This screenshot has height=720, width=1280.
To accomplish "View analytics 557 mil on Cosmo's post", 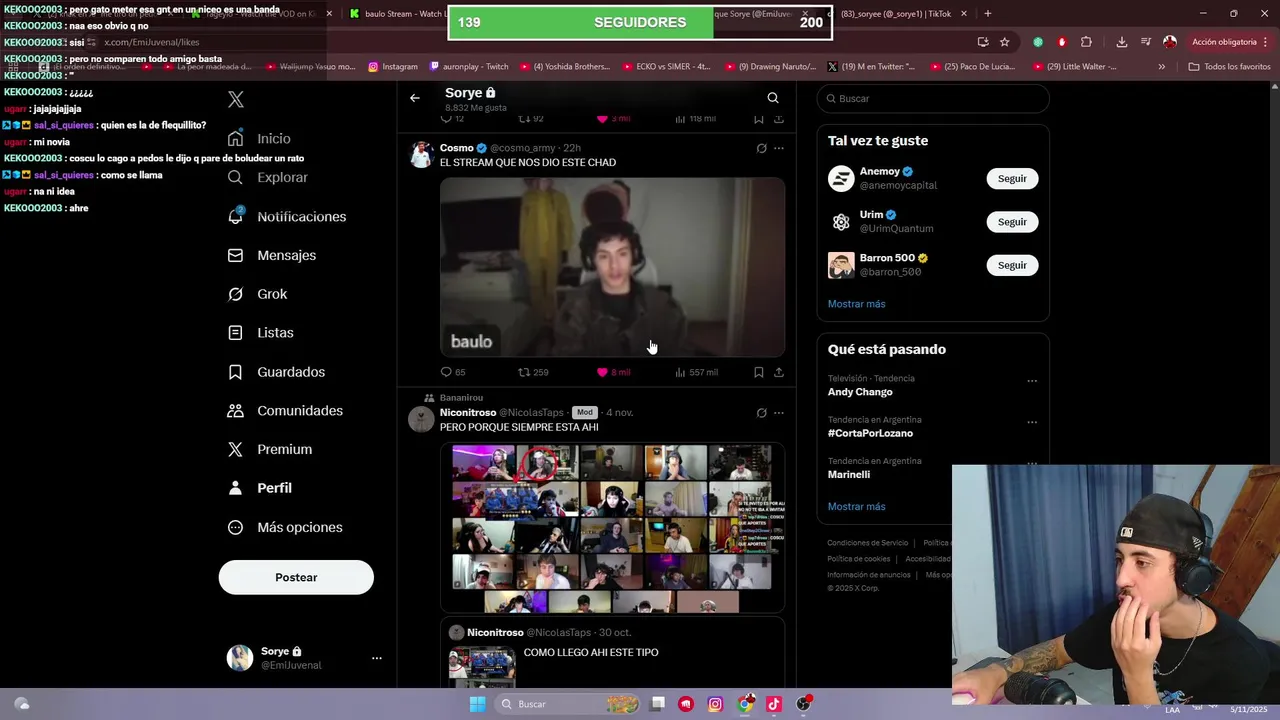I will click(696, 372).
